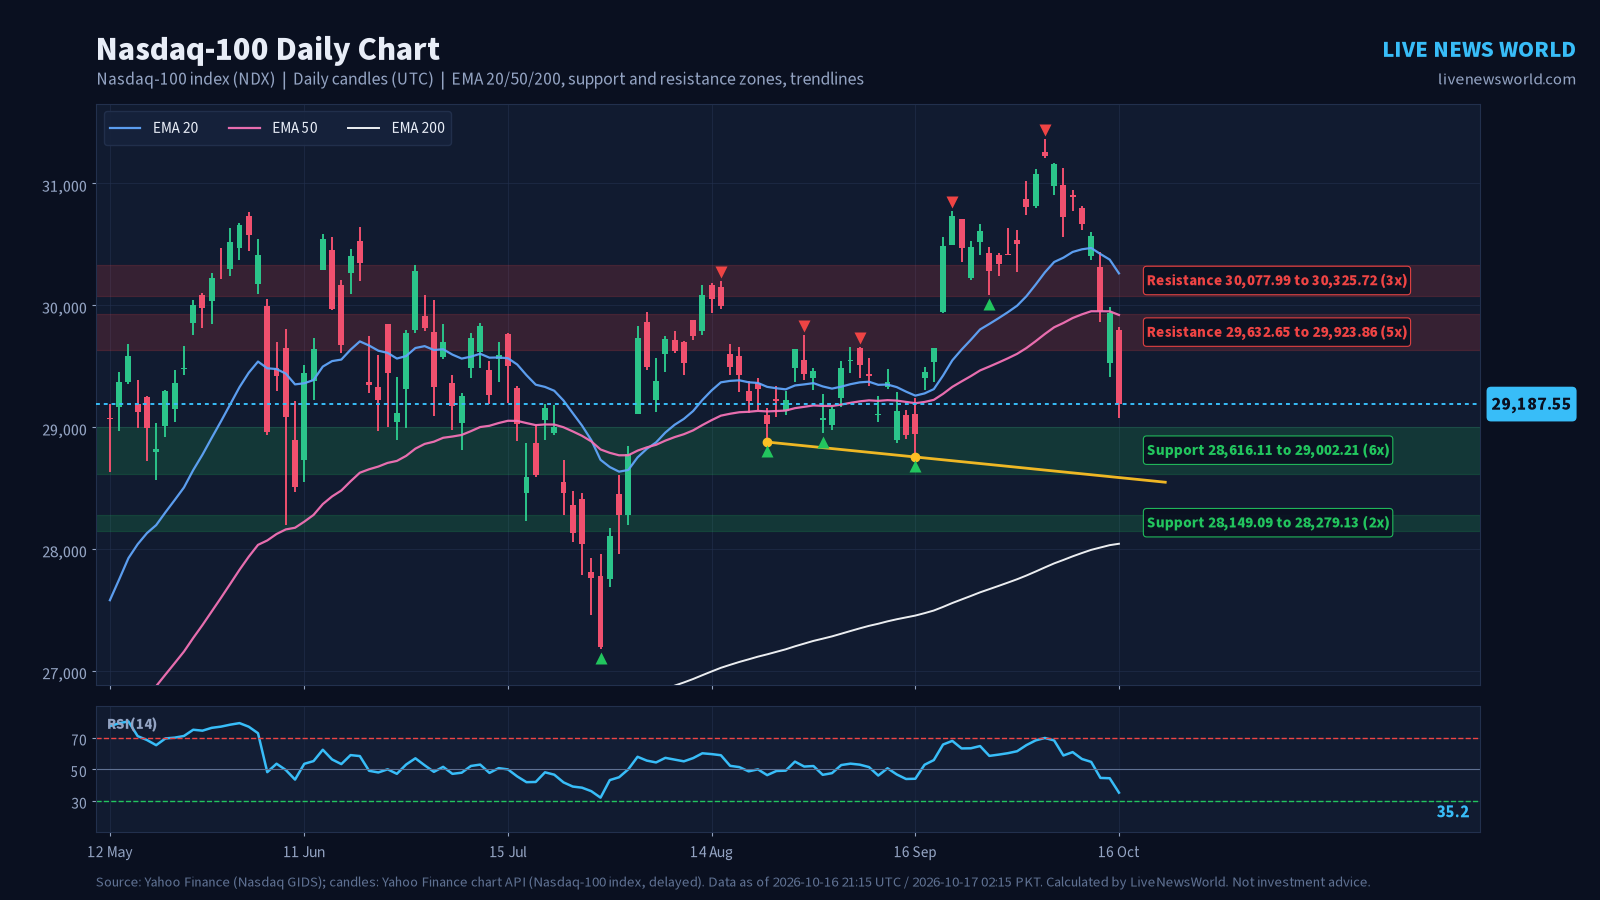Click the 30,000 price axis label
Image resolution: width=1600 pixels, height=900 pixels.
[64, 308]
